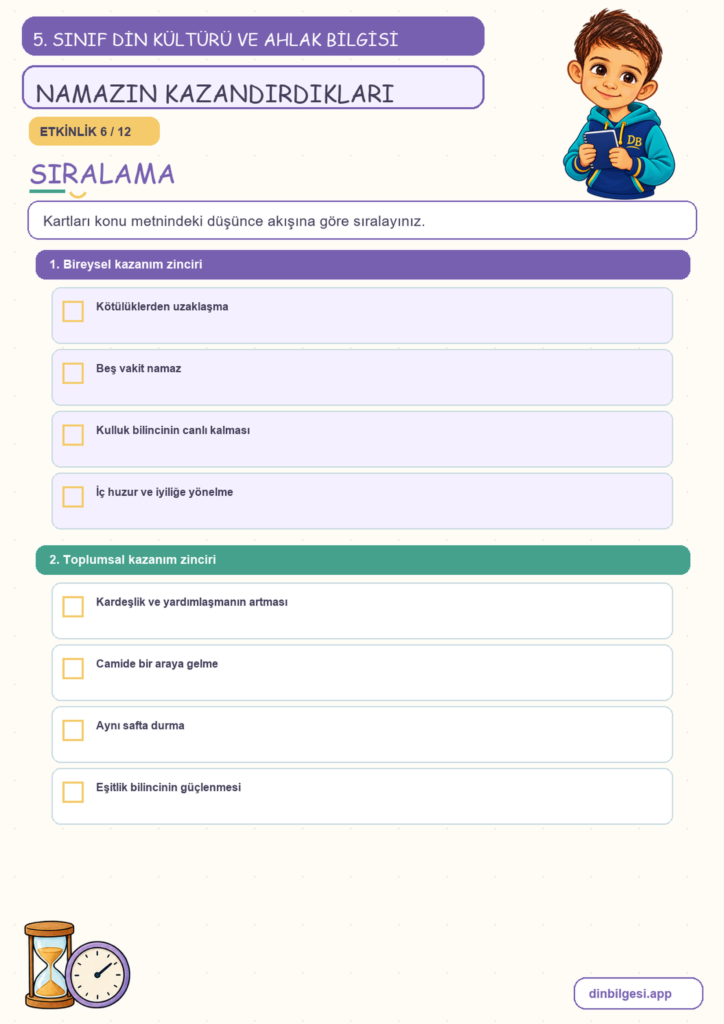Tick Eşitlik bilincinin güçlenmesi checkbox
724x1024 pixels.
[73, 792]
